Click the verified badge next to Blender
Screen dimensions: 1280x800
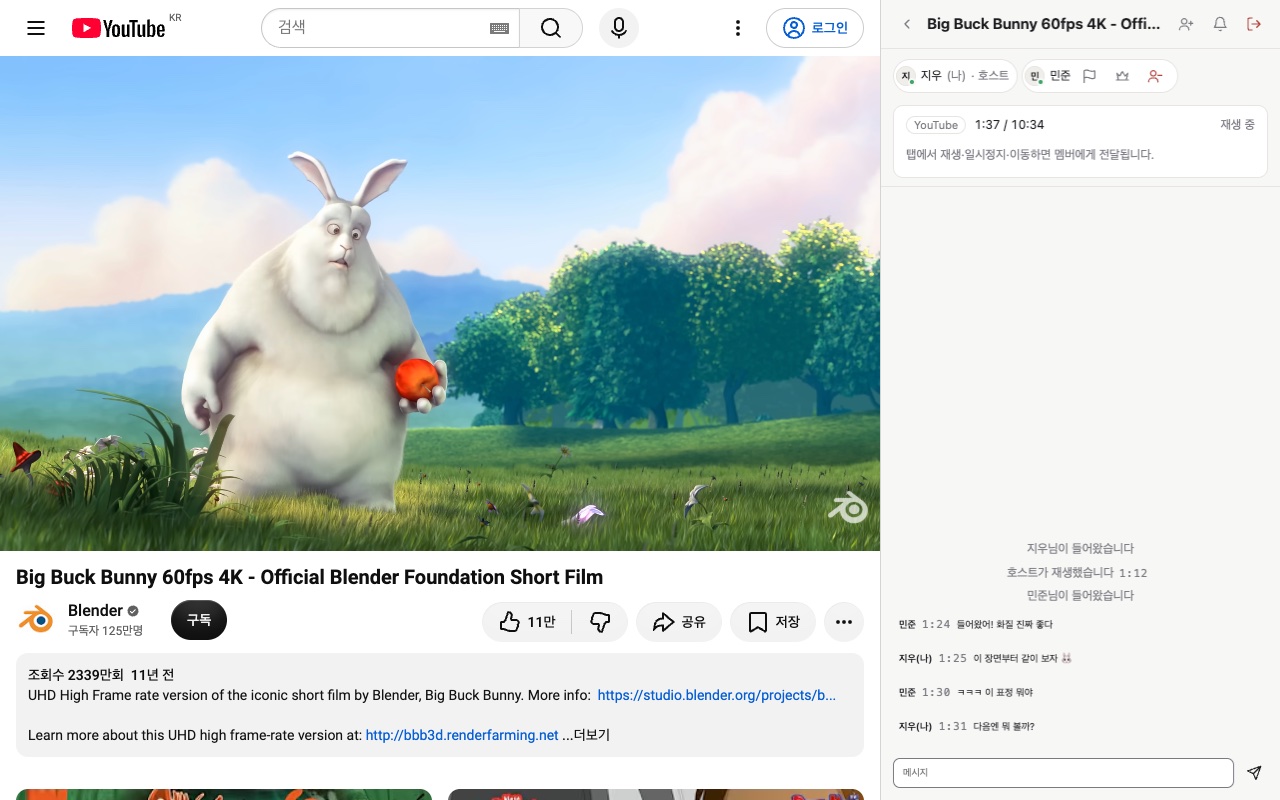133,611
